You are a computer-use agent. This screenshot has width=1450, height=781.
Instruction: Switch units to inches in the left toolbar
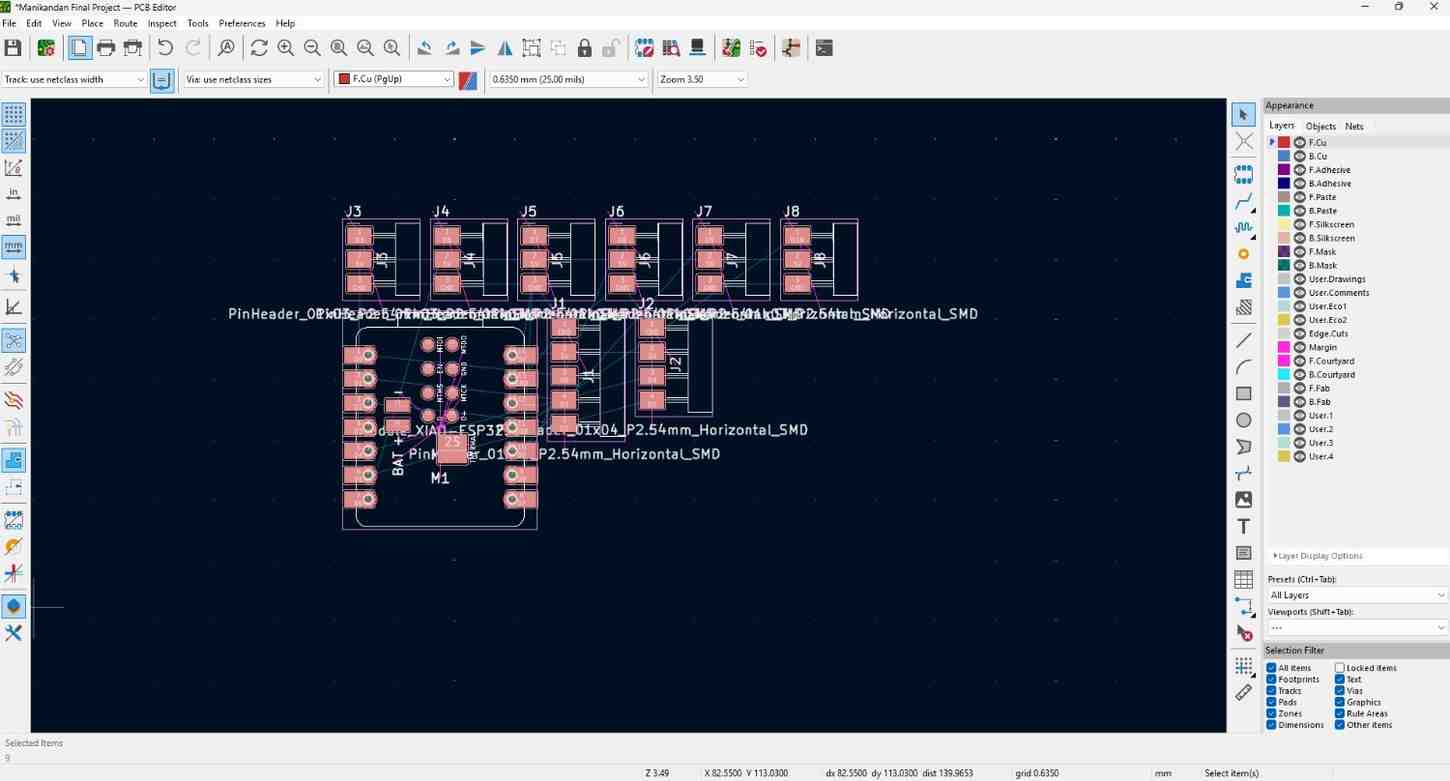pos(14,193)
